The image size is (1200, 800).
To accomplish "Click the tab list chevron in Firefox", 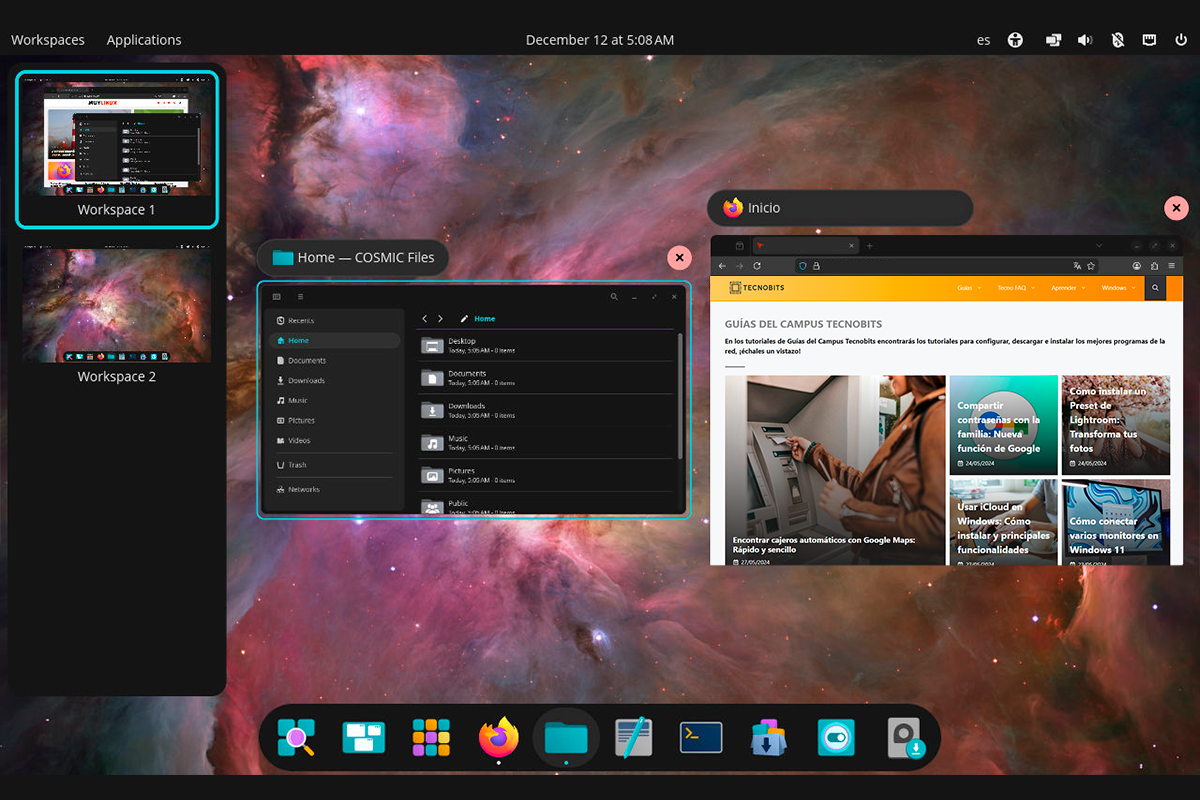I will pyautogui.click(x=1099, y=245).
